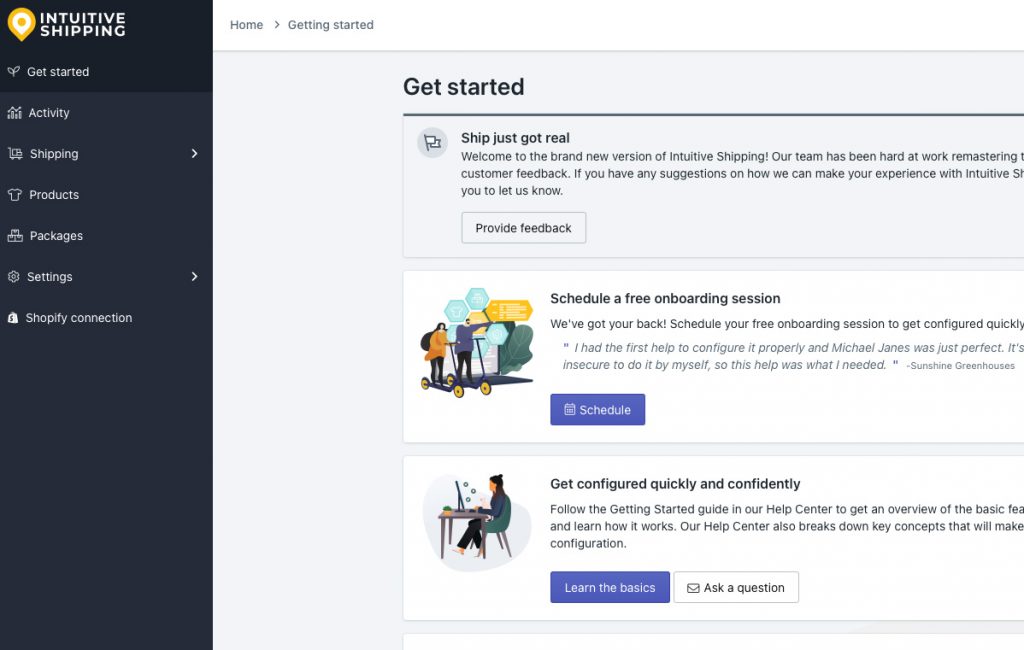
Task: Click the t-shirt icon beside Products
Action: [14, 195]
